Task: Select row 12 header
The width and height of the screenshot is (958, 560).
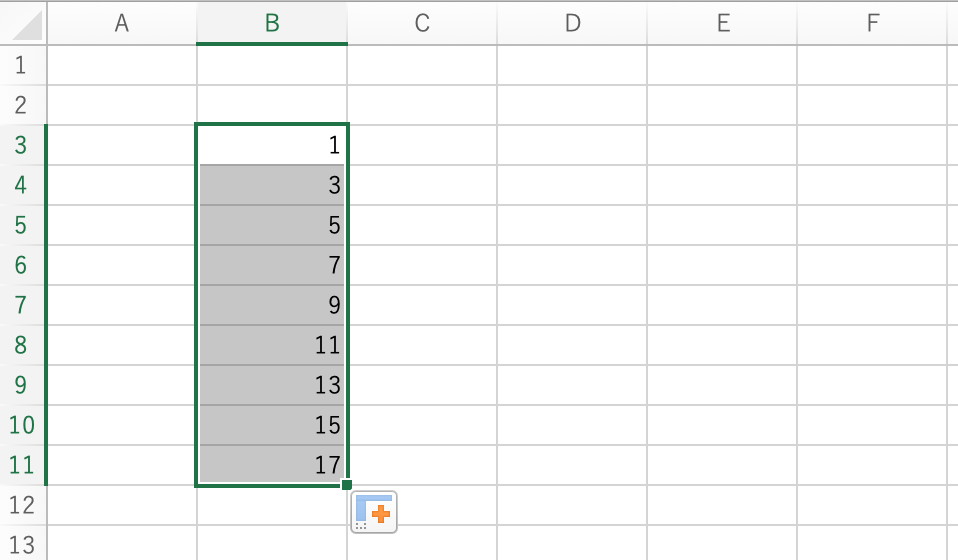Action: [x=22, y=506]
